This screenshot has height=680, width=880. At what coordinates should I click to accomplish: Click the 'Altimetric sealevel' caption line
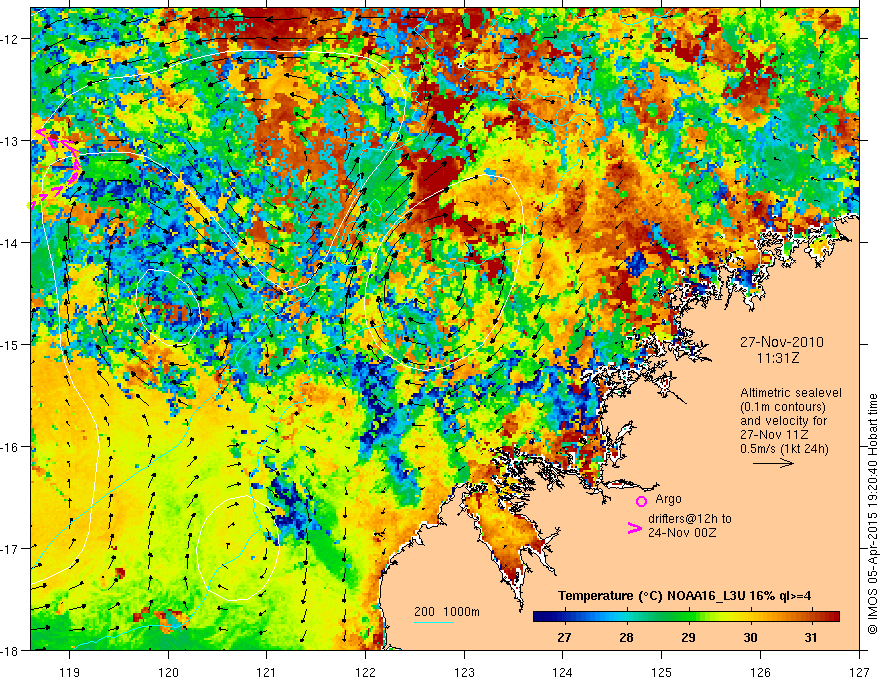(791, 393)
